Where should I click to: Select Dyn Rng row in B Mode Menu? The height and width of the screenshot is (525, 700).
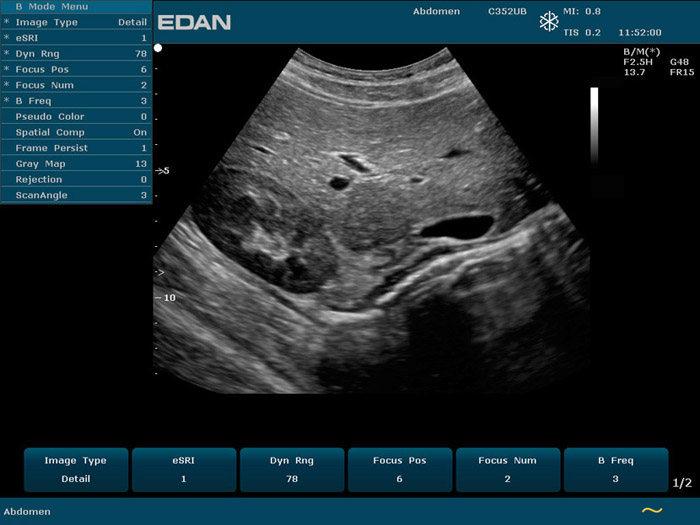[x=76, y=54]
